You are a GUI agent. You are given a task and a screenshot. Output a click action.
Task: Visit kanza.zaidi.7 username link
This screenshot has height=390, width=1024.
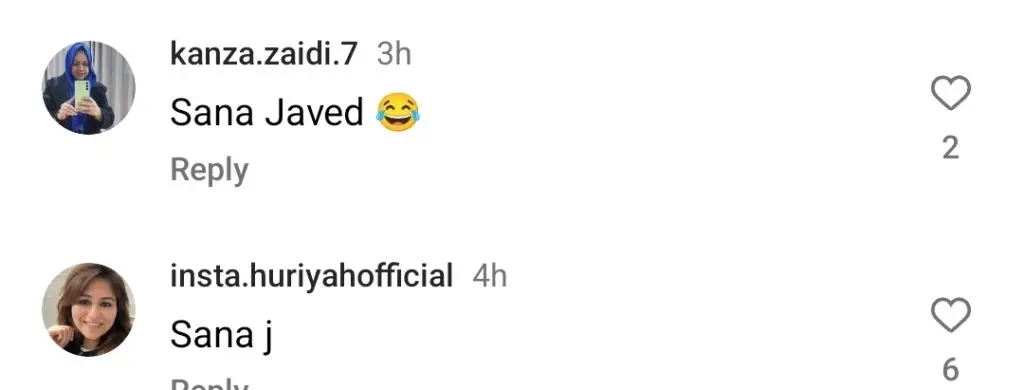pyautogui.click(x=264, y=54)
